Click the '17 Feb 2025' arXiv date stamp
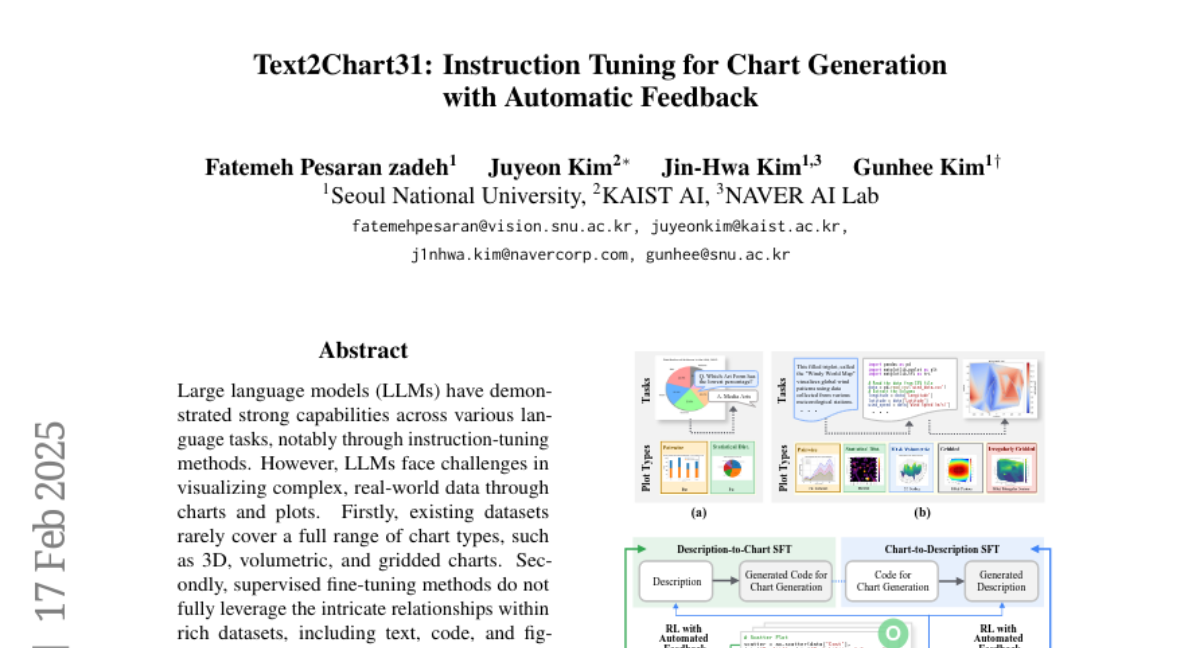Image resolution: width=1200 pixels, height=648 pixels. (50, 520)
